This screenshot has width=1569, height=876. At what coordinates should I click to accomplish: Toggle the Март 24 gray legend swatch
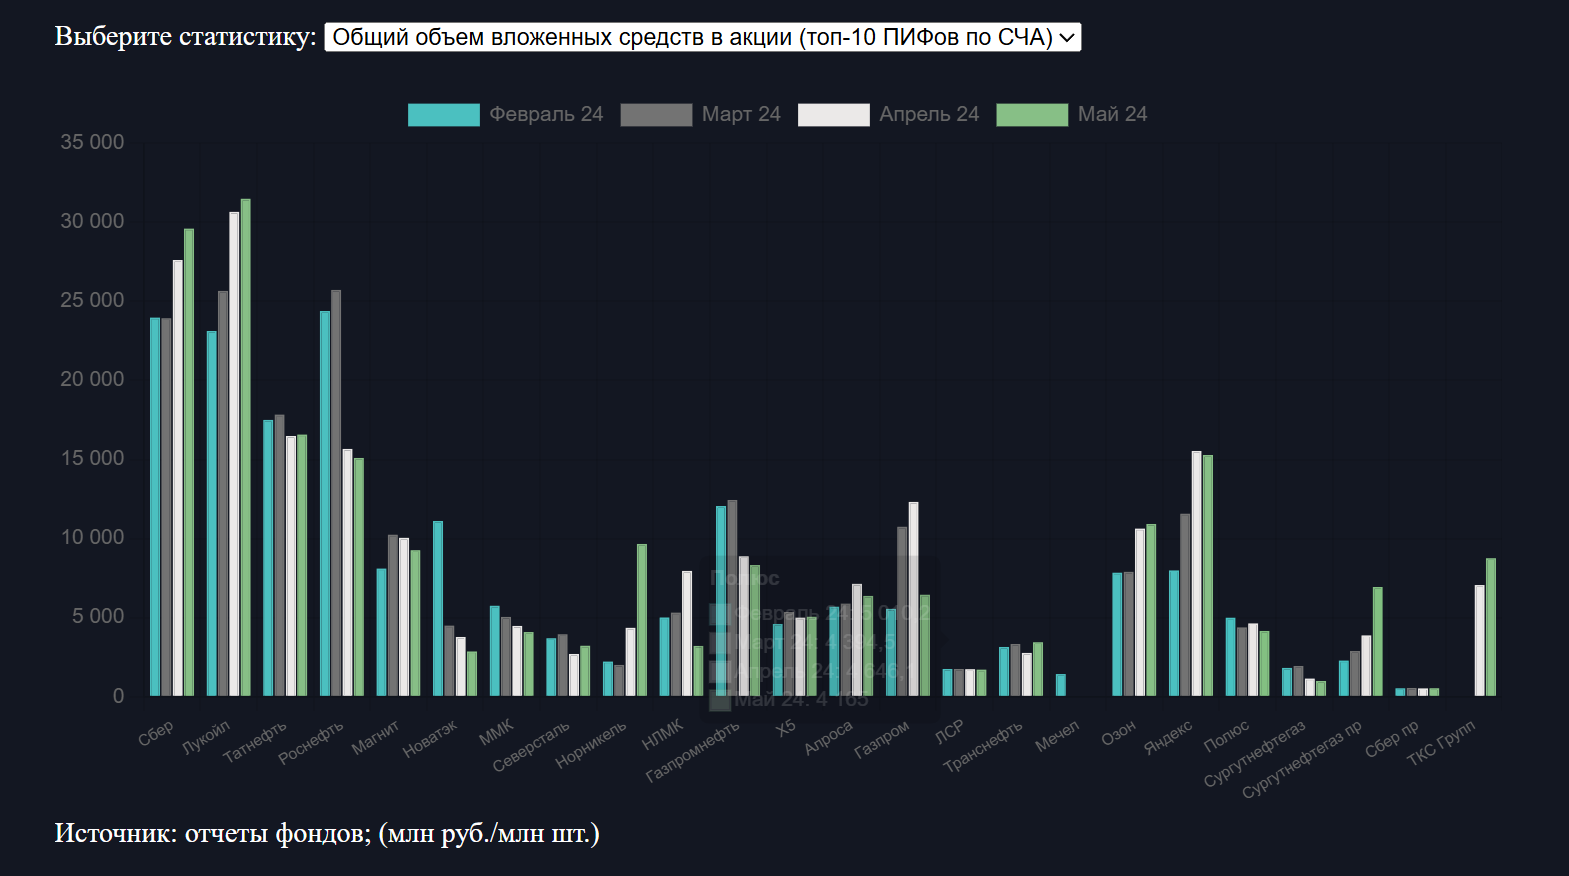656,115
